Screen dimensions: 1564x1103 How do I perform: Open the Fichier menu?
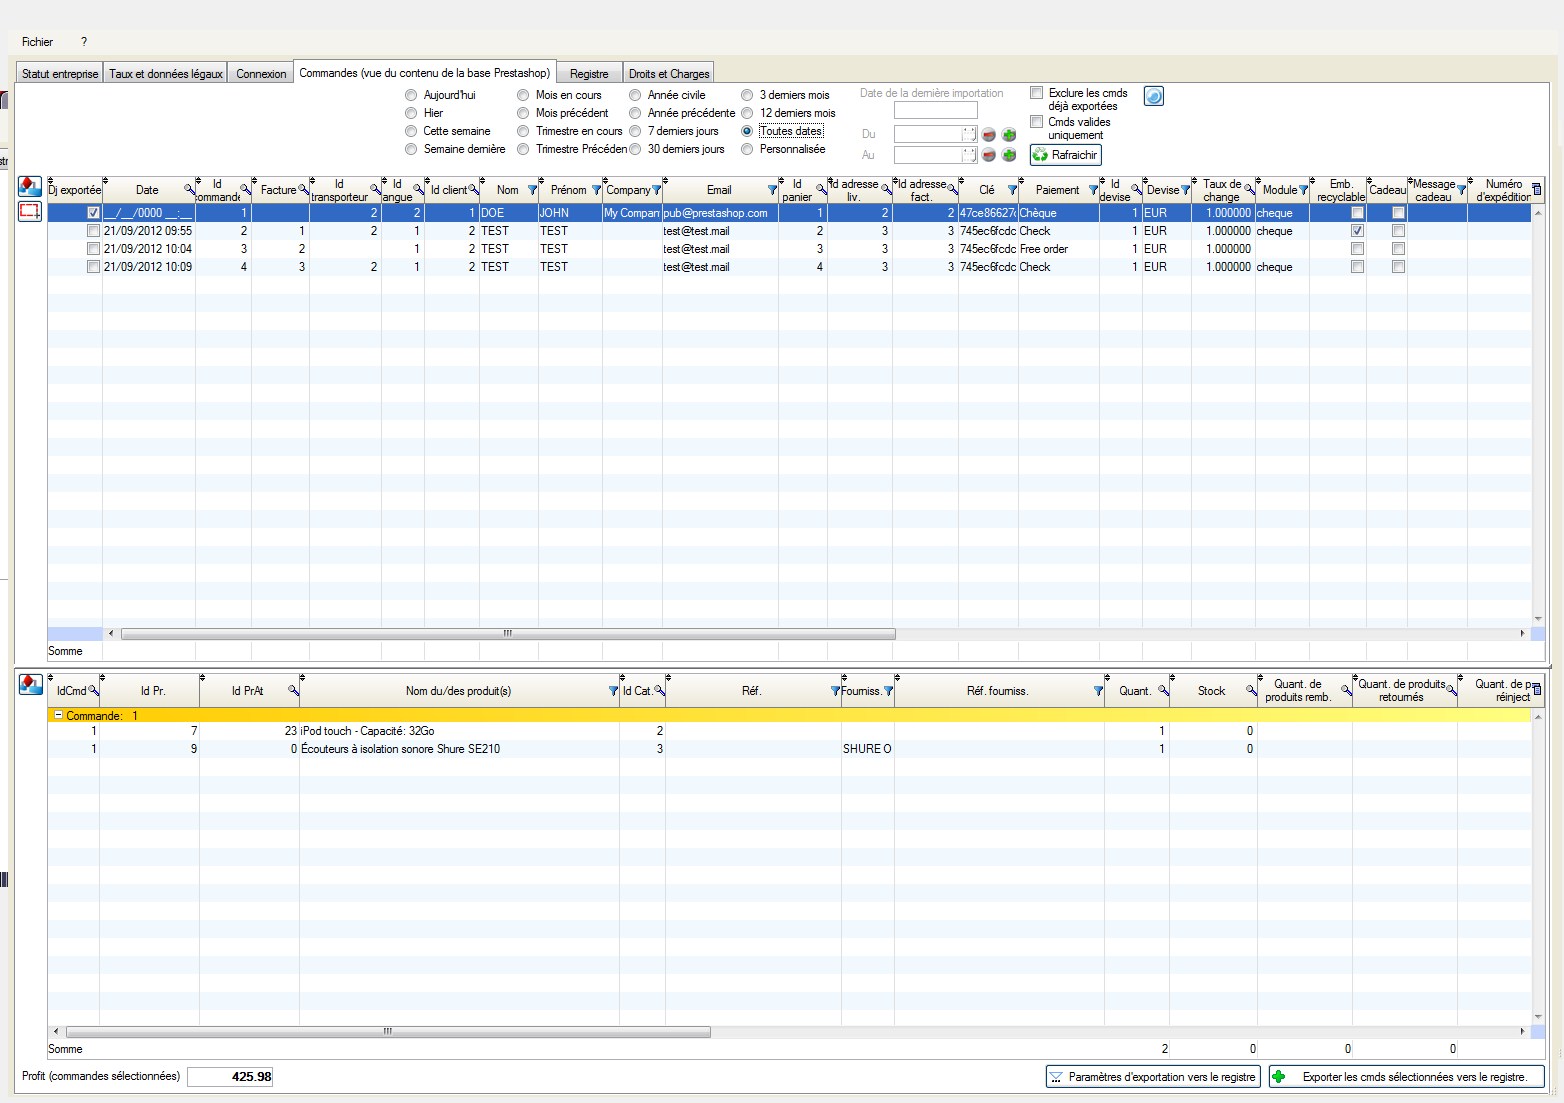(37, 42)
